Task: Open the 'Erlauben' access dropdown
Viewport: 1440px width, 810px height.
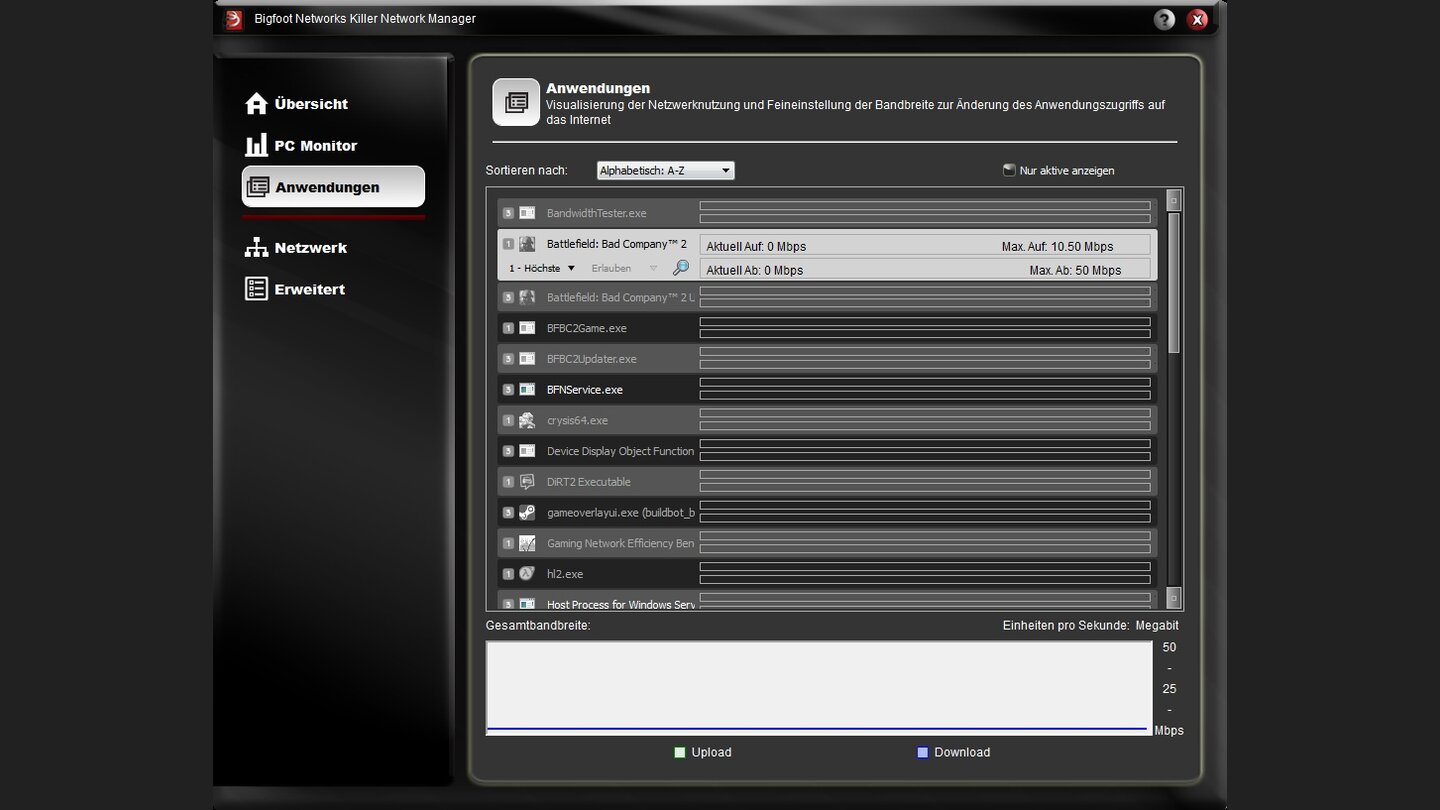Action: tap(624, 268)
